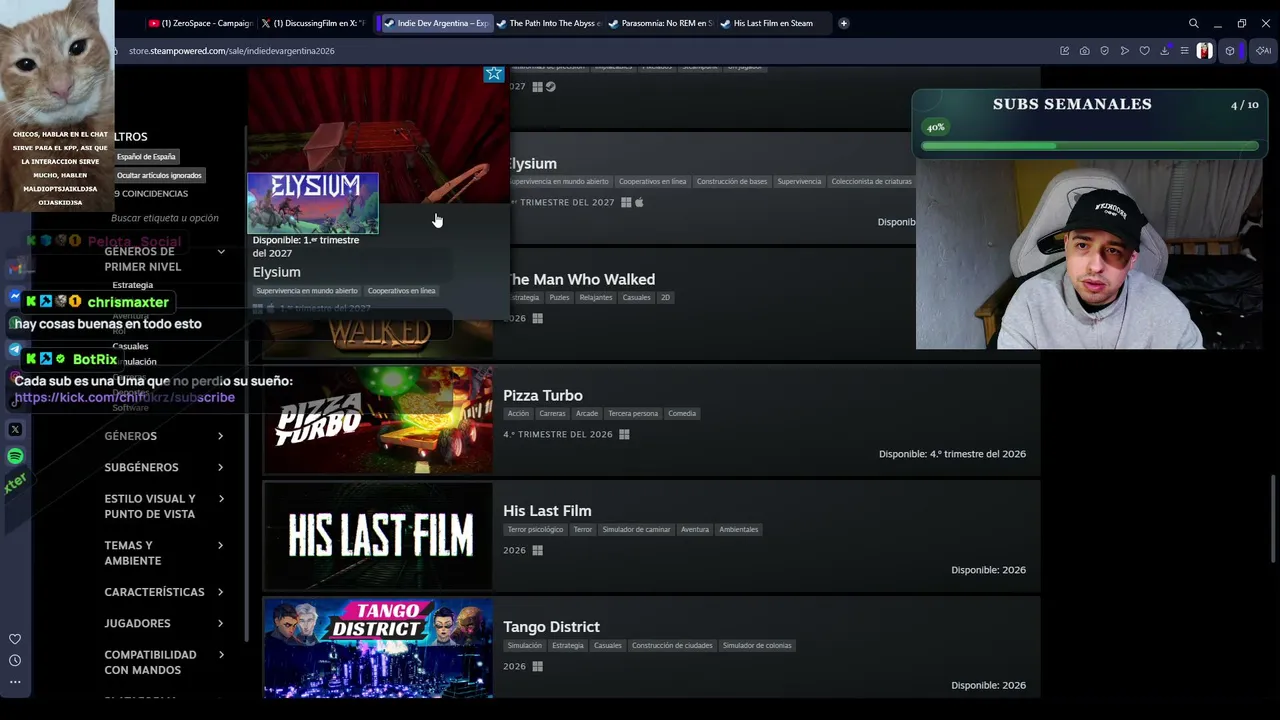1280x720 pixels.
Task: Add page to bookmarks with heart icon
Action: tap(1144, 51)
